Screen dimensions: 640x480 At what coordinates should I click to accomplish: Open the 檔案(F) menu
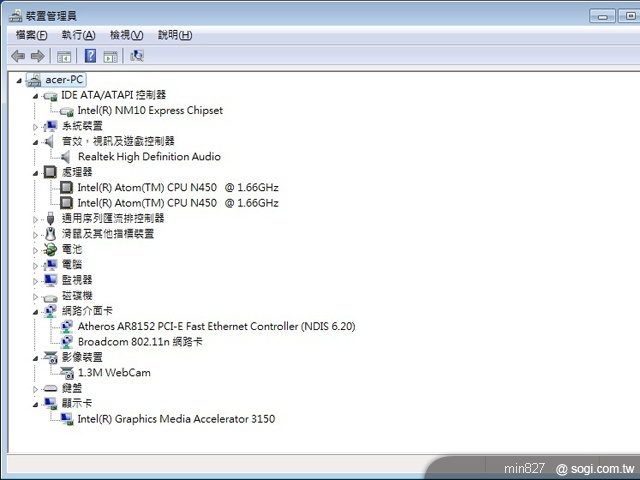pyautogui.click(x=31, y=35)
